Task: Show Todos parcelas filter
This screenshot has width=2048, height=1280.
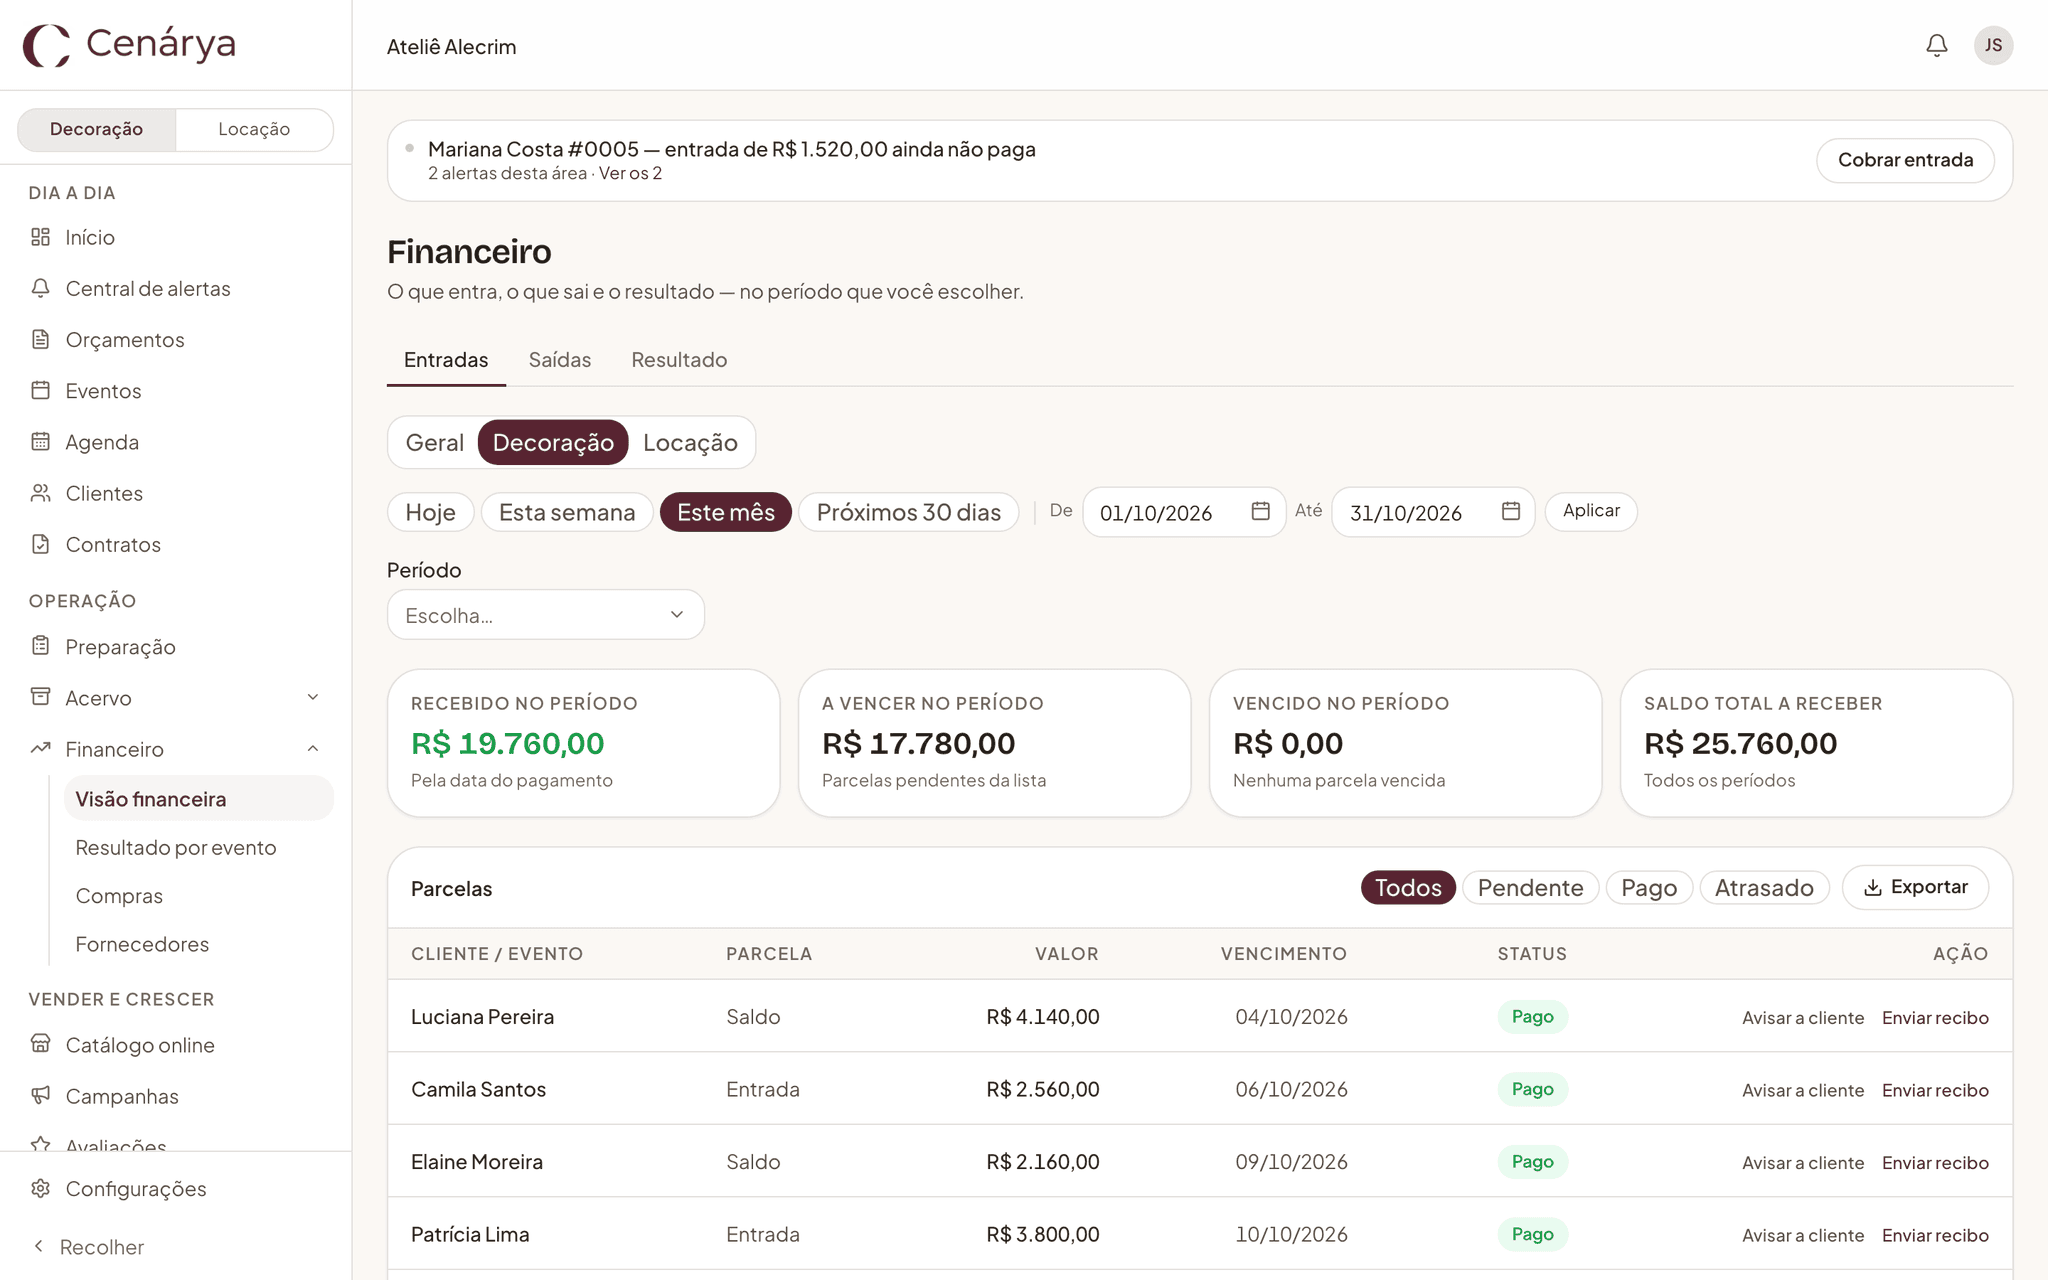Action: (1408, 887)
